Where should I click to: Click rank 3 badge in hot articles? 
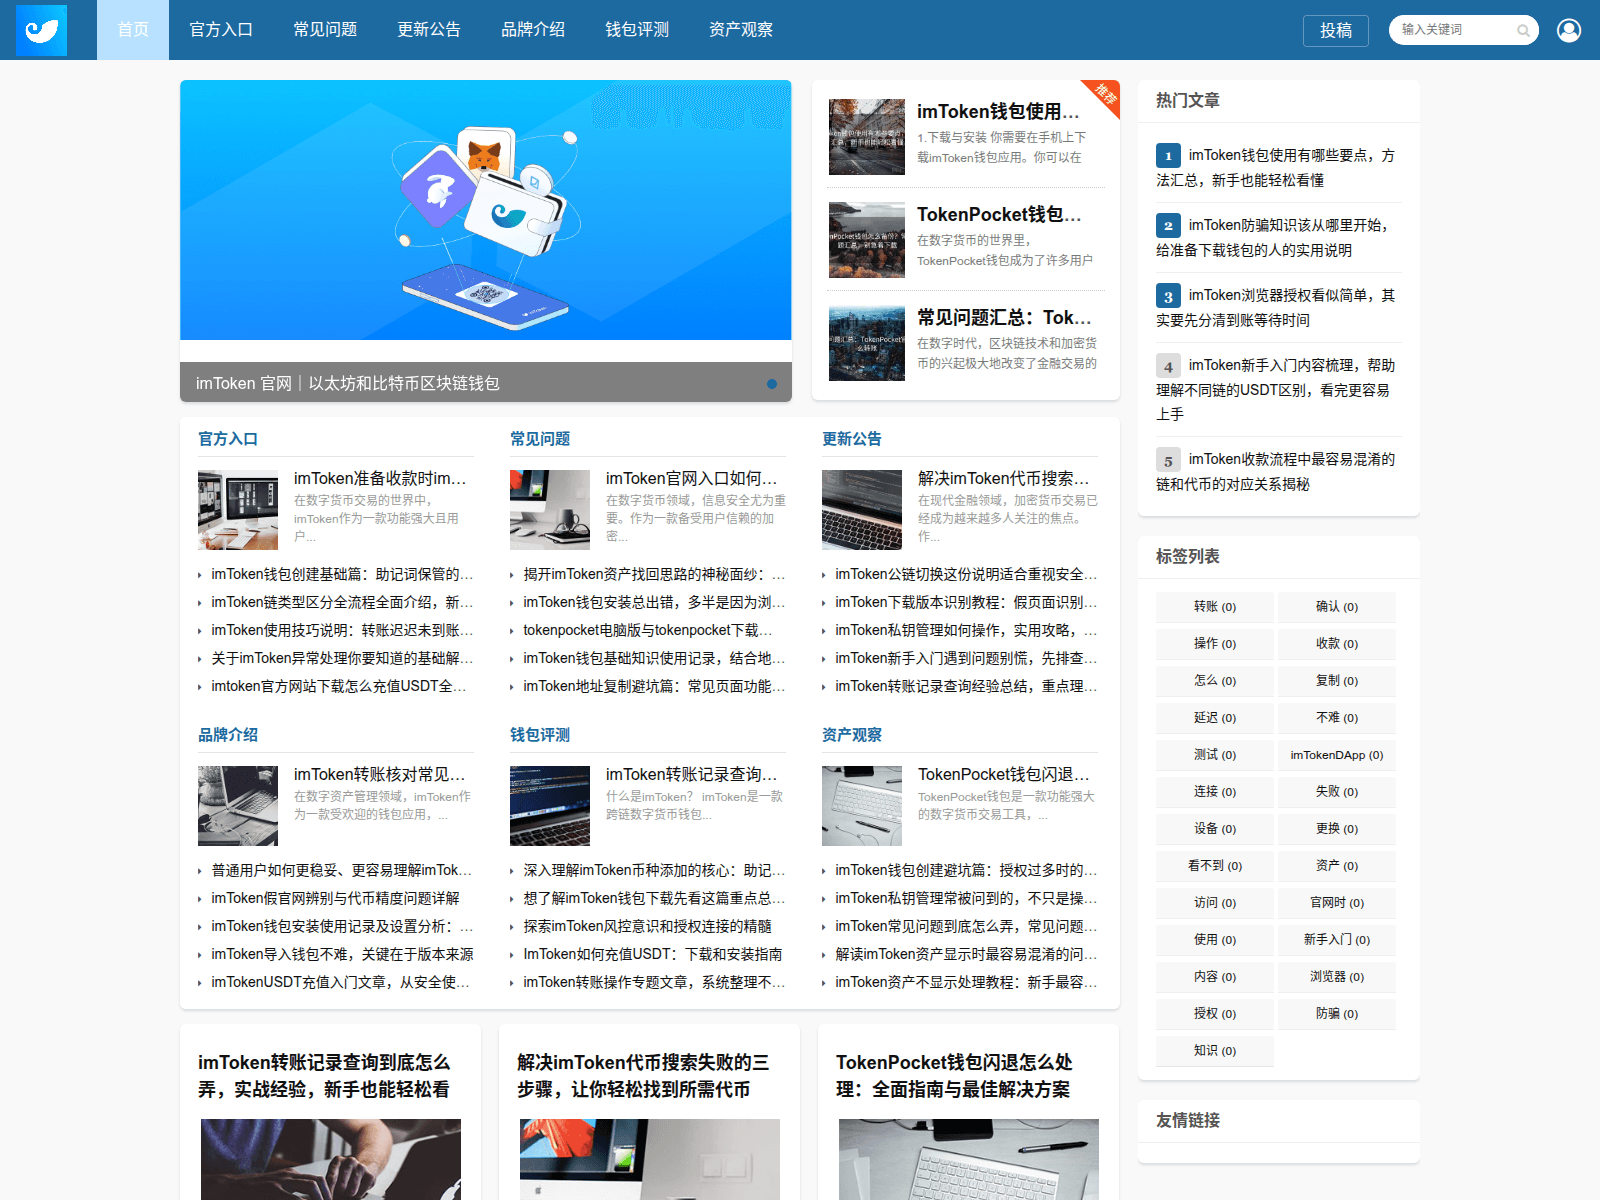(x=1168, y=296)
